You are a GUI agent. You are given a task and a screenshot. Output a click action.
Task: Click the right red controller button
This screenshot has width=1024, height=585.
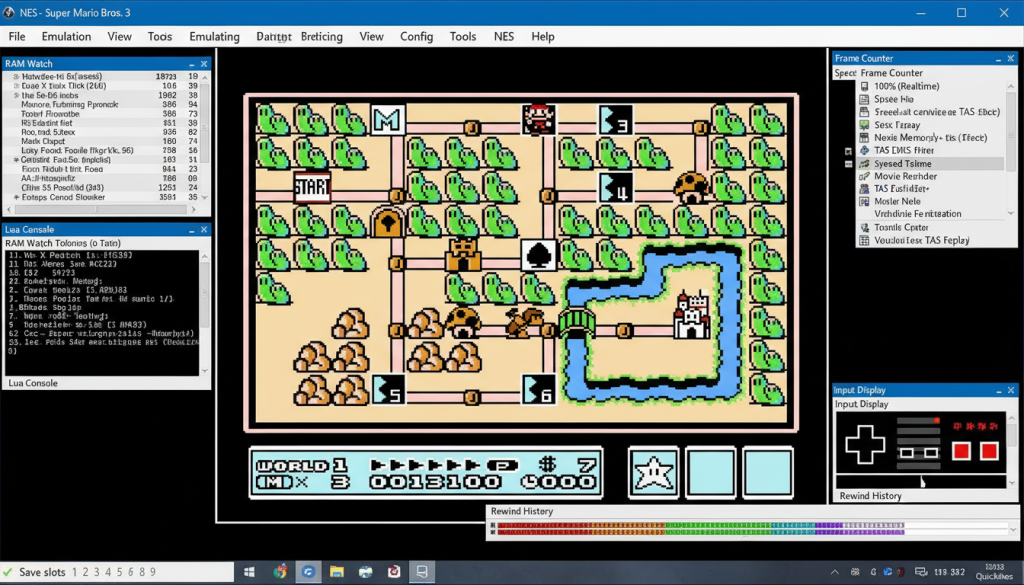tap(989, 451)
